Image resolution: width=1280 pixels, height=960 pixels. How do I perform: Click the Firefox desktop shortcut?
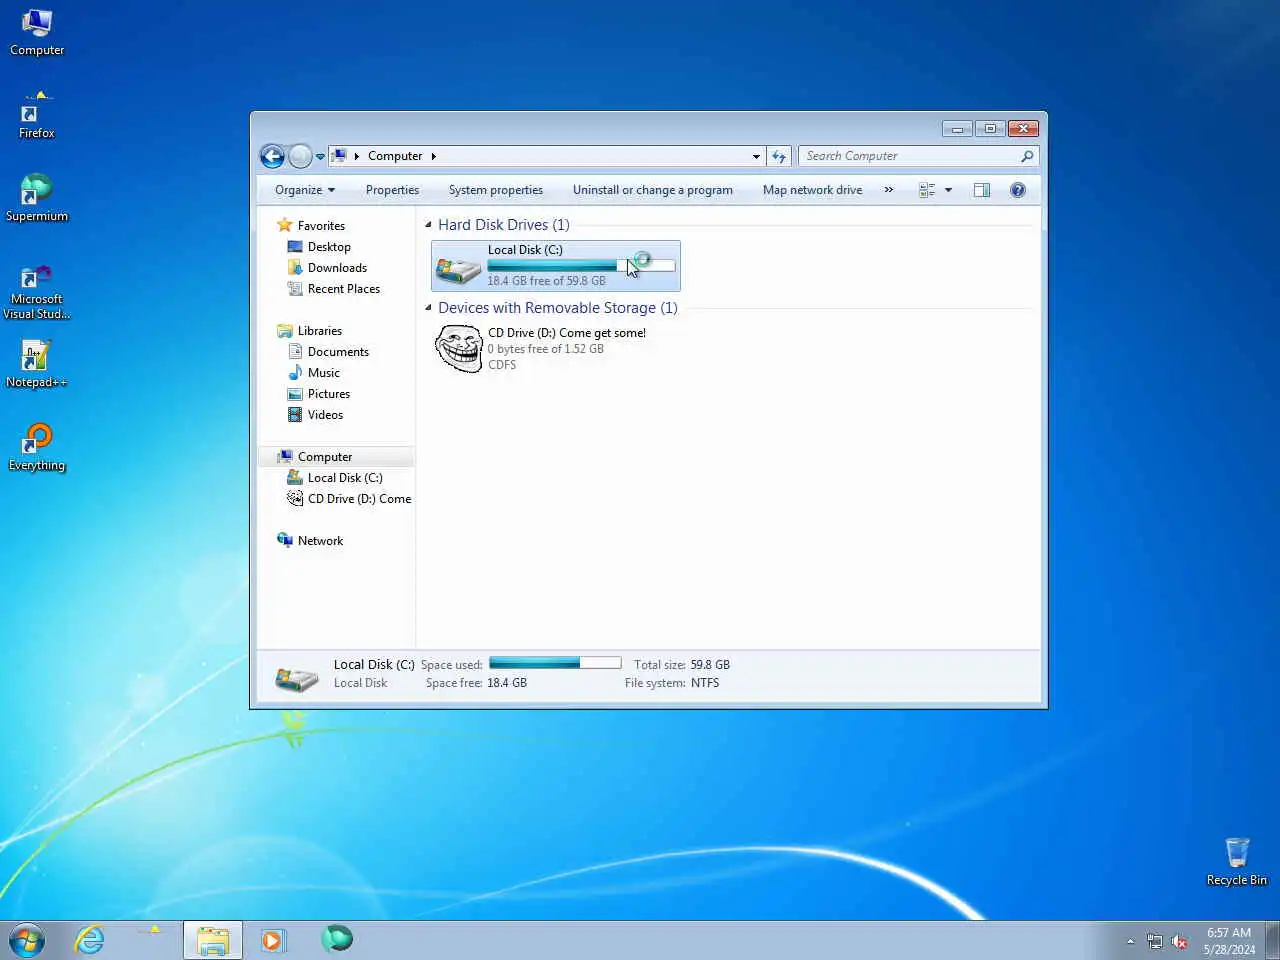(x=37, y=115)
